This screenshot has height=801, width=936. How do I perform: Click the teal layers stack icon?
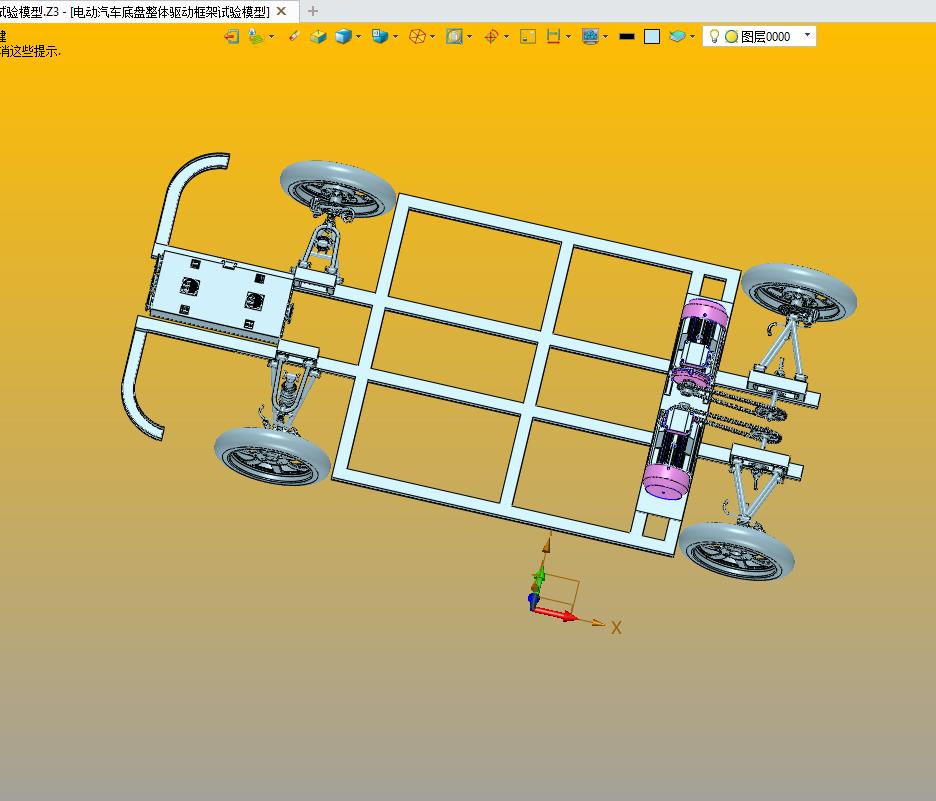(x=677, y=36)
